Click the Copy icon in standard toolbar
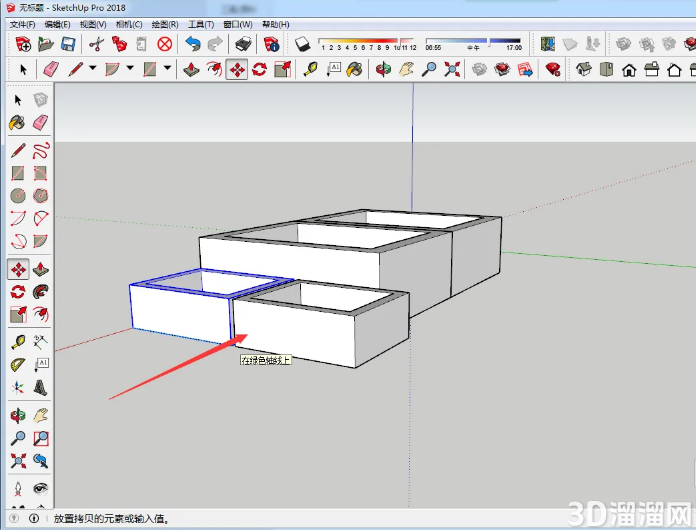 (x=119, y=44)
